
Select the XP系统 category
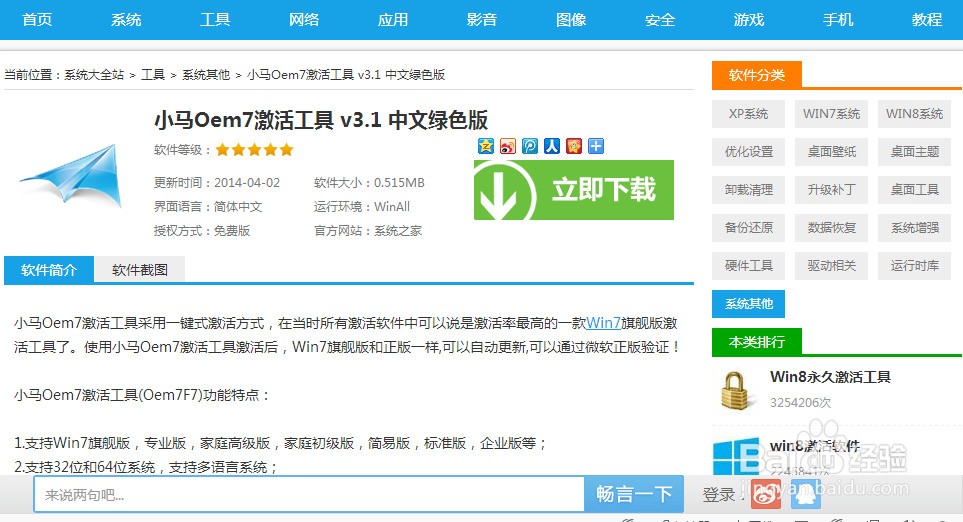(749, 114)
